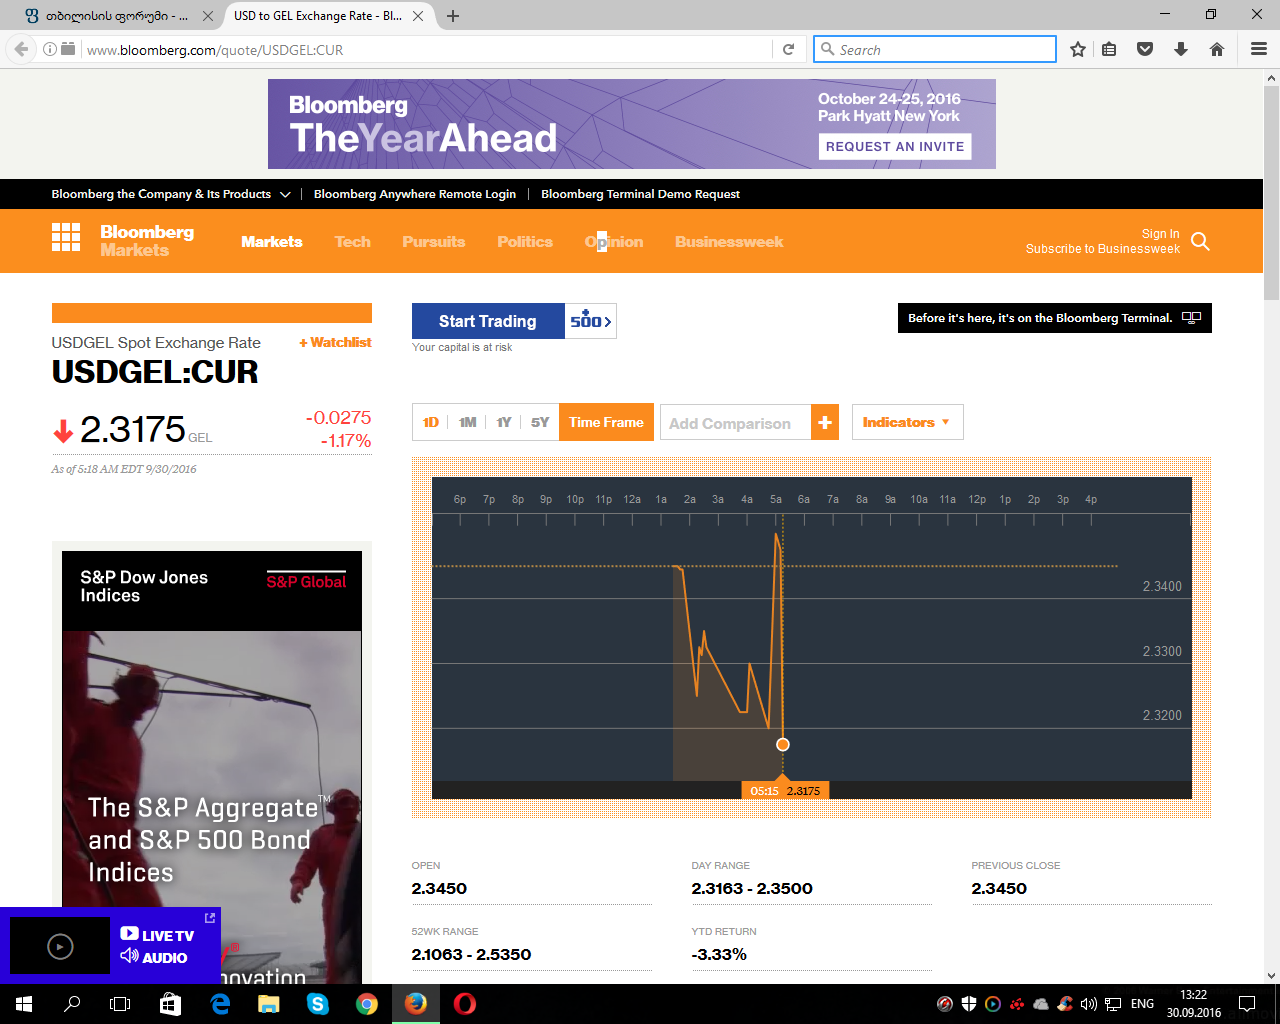Screen dimensions: 1280x1024
Task: Play the Live TV video preview
Action: (x=60, y=946)
